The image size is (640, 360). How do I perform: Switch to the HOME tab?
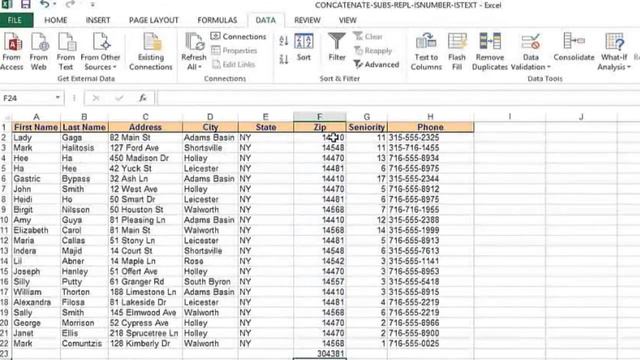56,20
